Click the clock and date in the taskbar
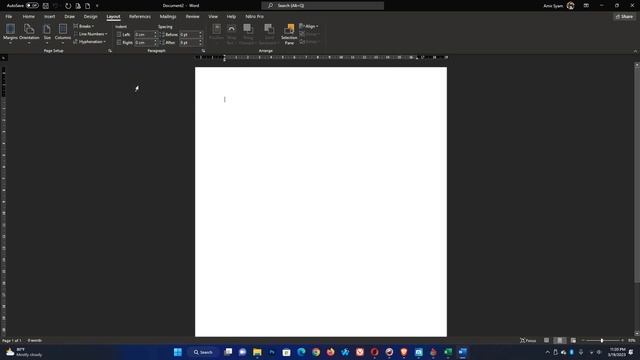 [617, 352]
